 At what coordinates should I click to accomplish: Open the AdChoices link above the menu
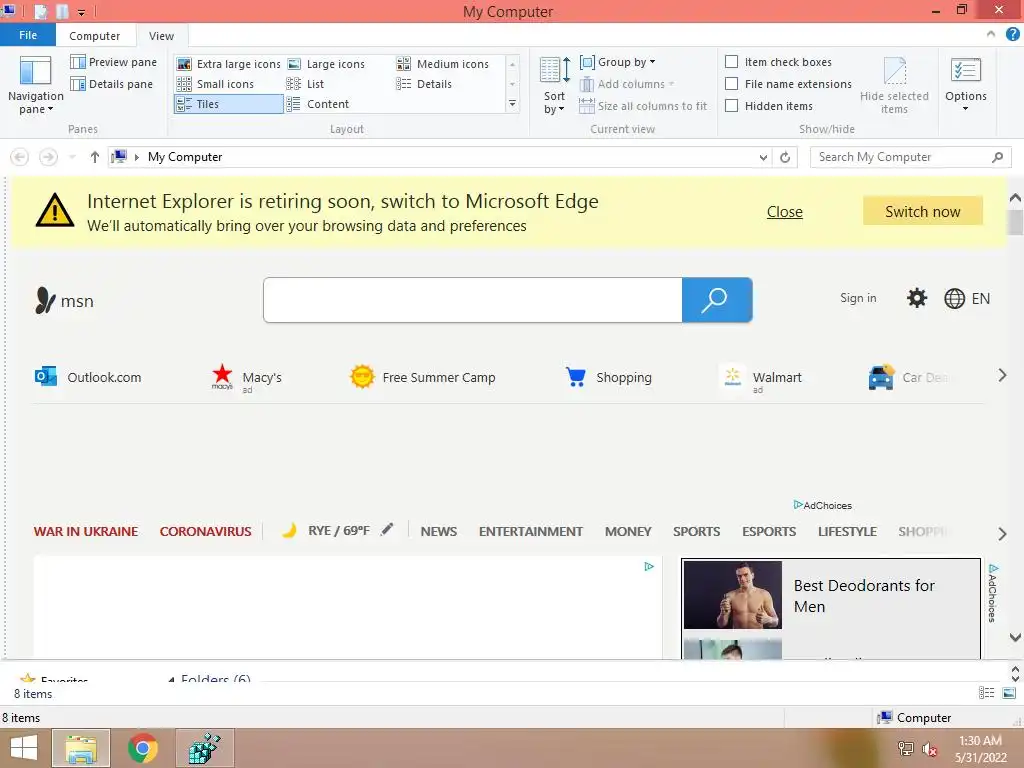[x=822, y=505]
